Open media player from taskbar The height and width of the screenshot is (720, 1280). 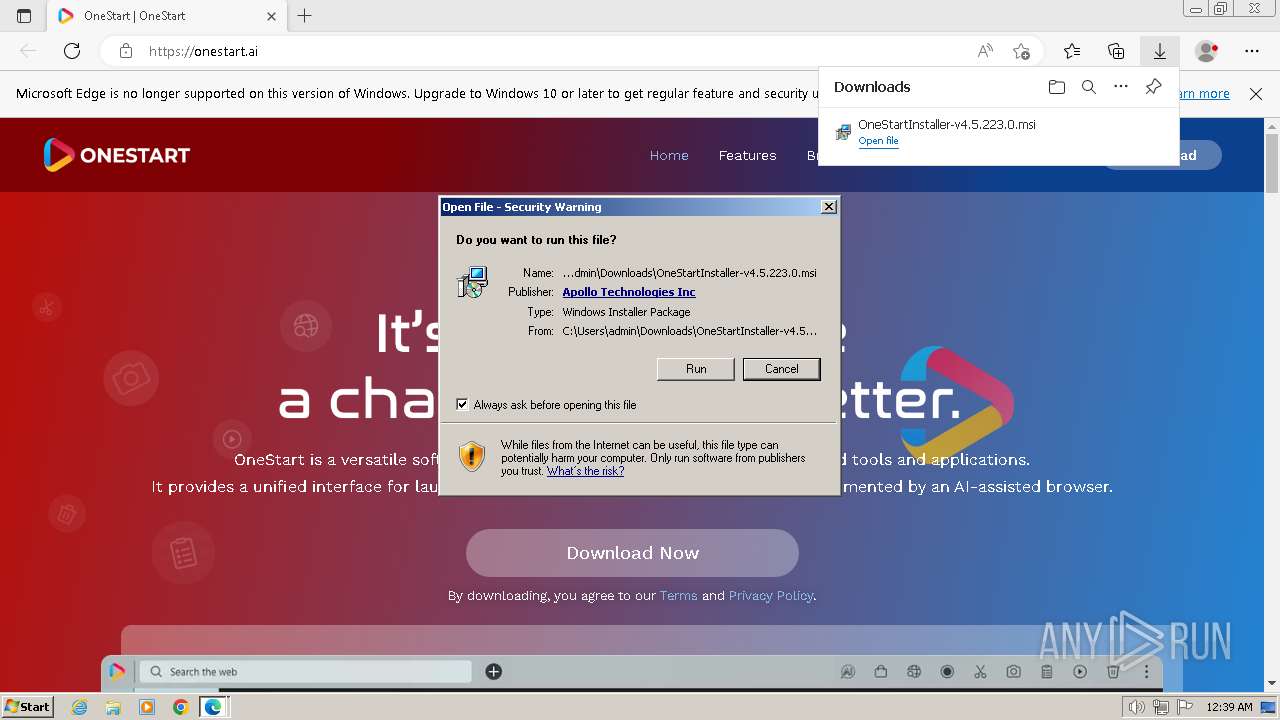pyautogui.click(x=147, y=707)
